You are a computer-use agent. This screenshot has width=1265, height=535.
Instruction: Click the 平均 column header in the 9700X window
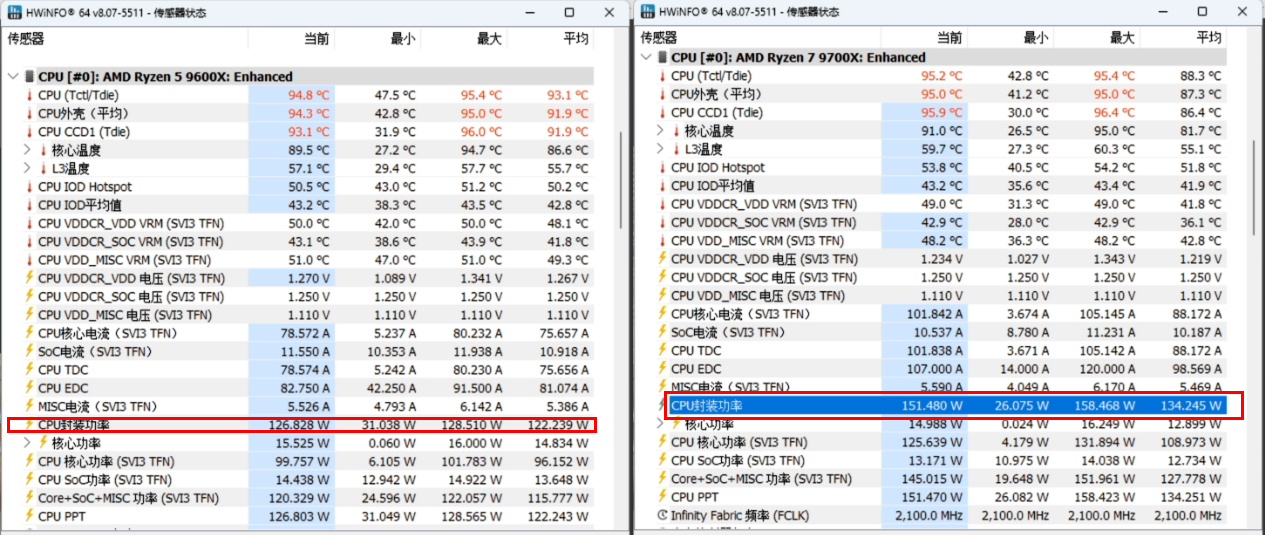click(1208, 38)
